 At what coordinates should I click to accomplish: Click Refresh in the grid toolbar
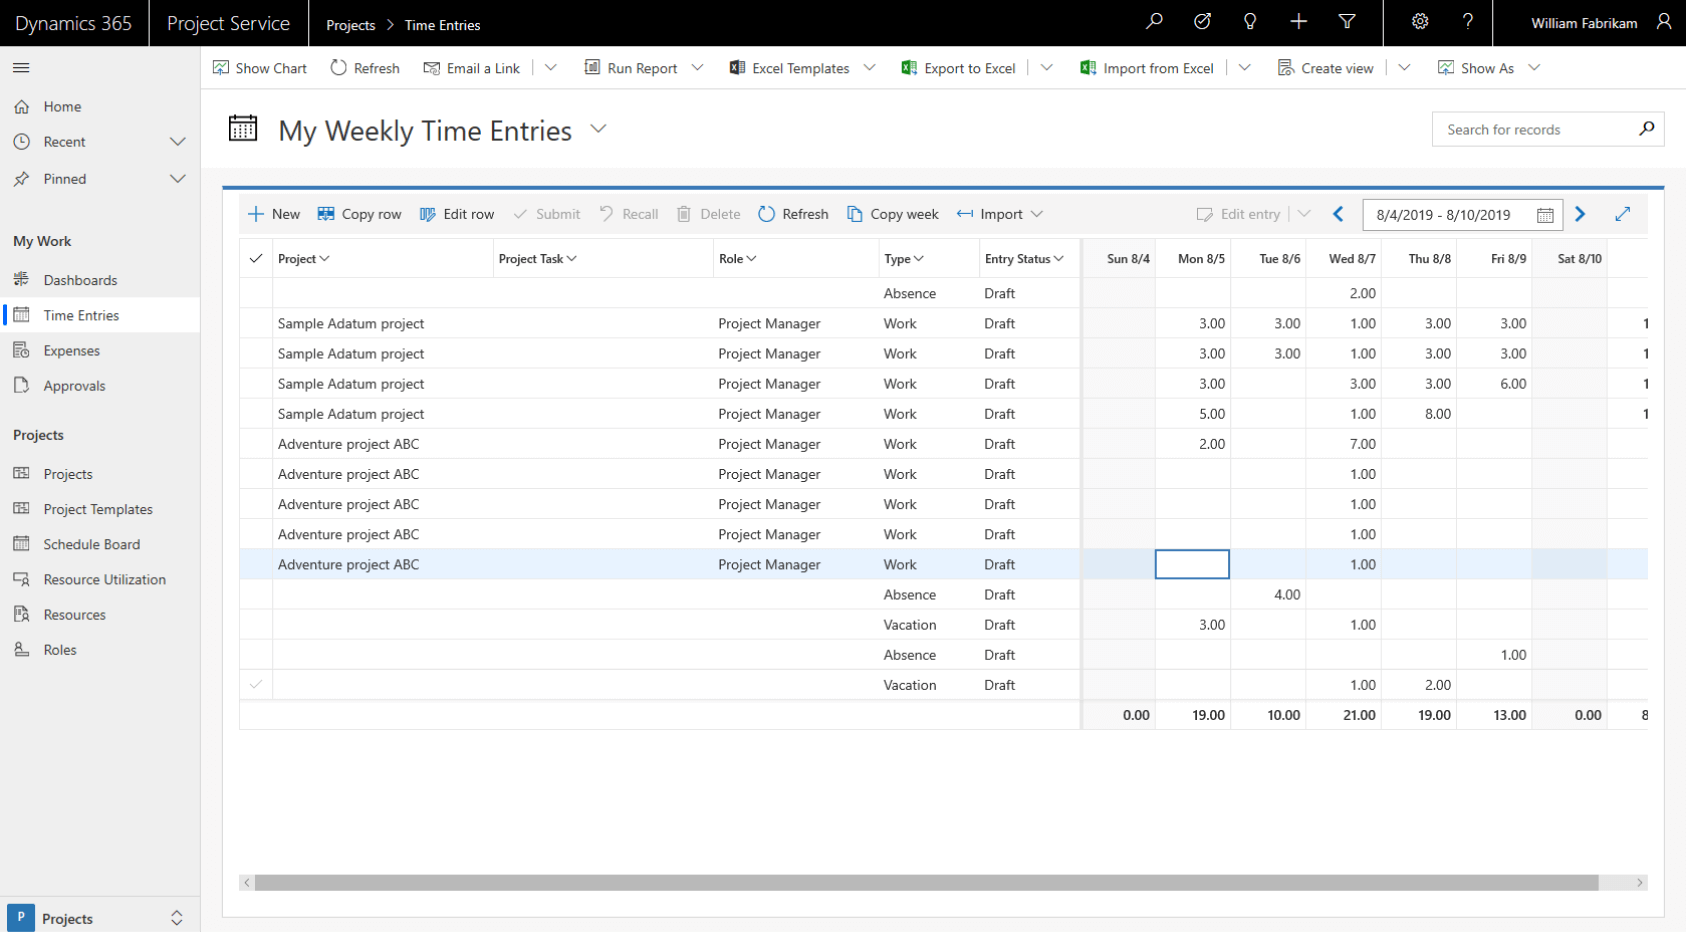(x=794, y=214)
